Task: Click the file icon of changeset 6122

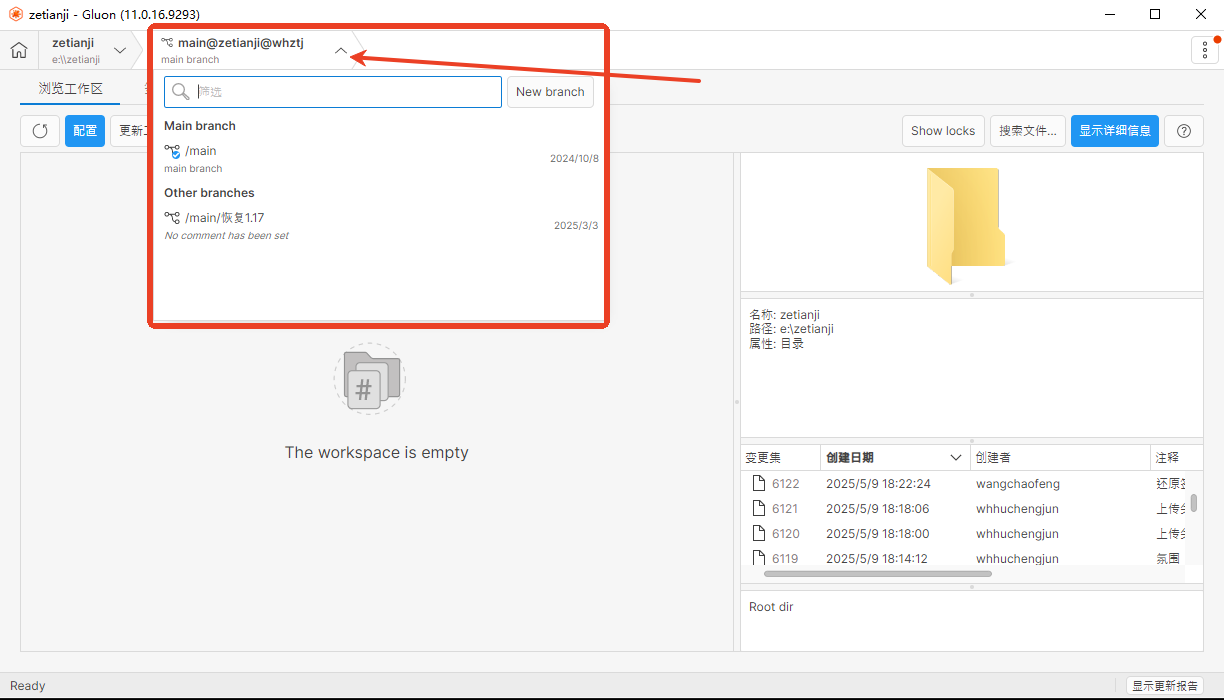Action: coord(758,484)
